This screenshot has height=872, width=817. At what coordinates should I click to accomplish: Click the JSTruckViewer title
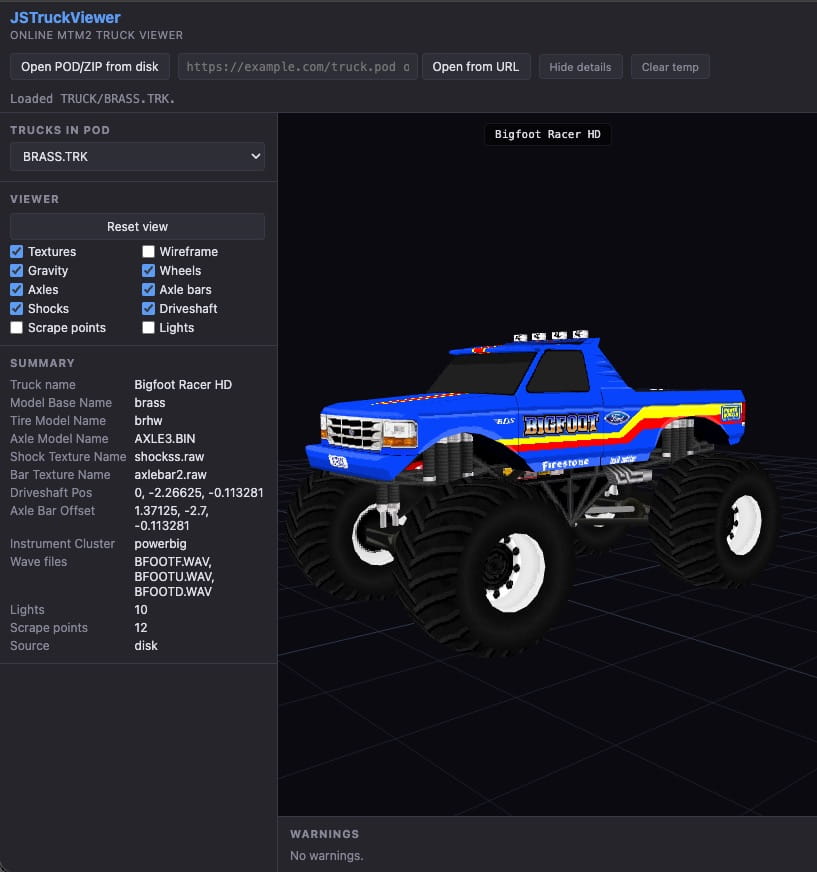coord(65,17)
